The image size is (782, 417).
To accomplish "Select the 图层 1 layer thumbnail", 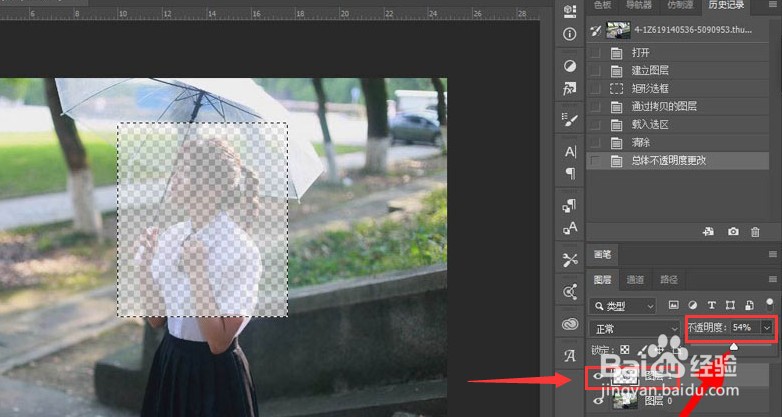I will point(625,377).
